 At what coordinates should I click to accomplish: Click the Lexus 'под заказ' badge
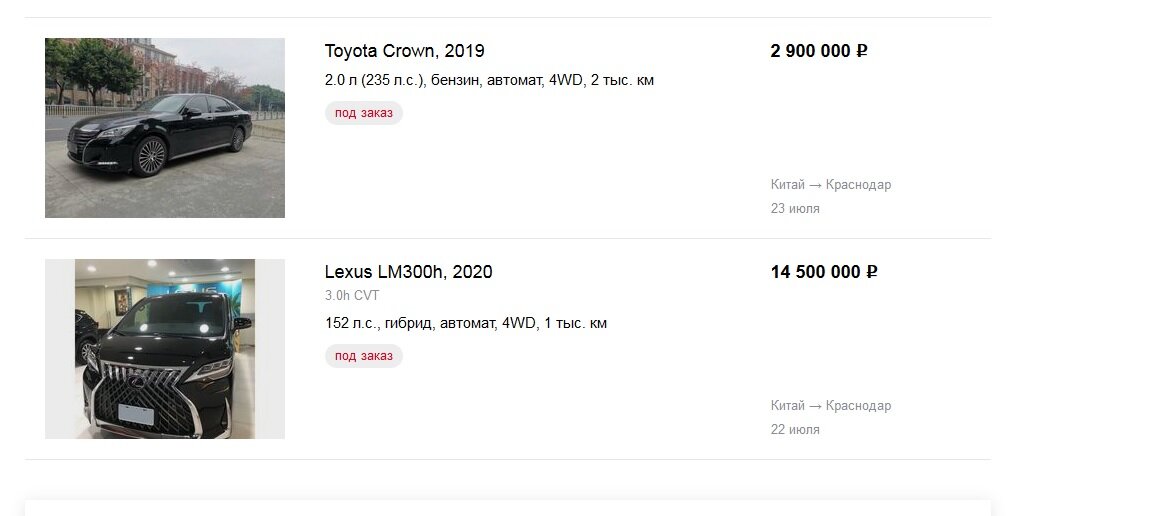point(364,356)
